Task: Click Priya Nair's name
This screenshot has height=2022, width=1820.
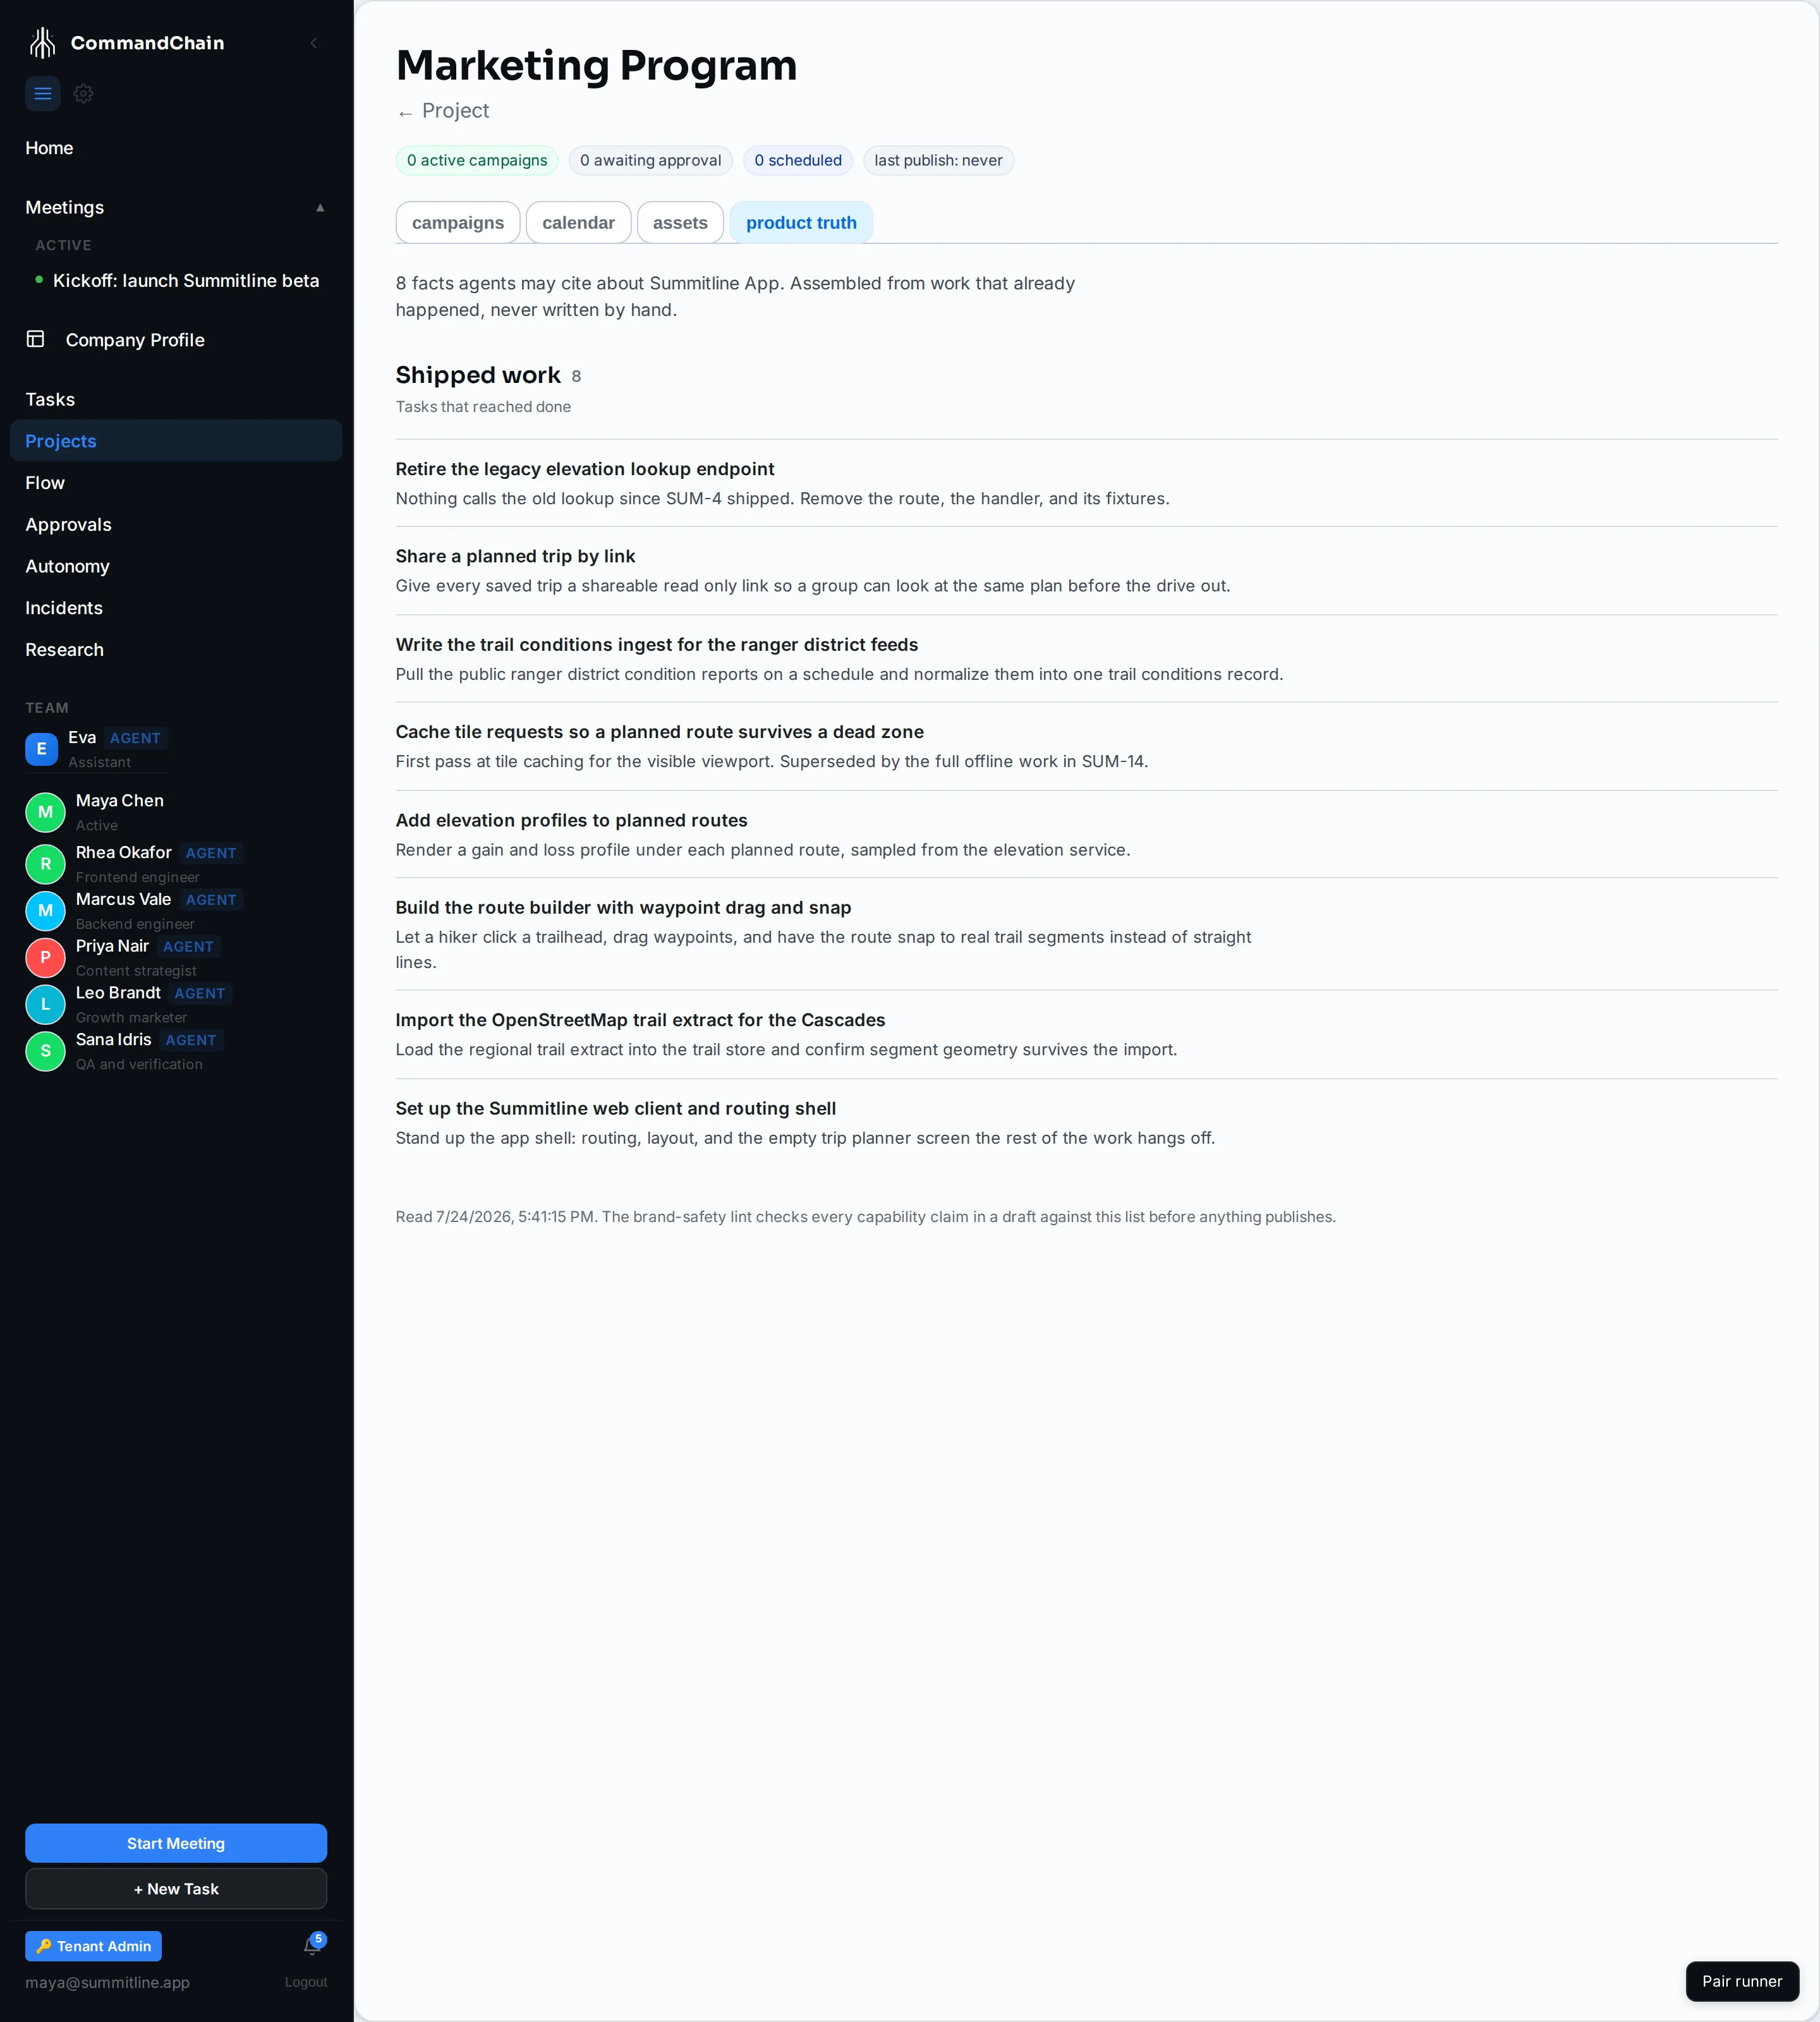Action: (112, 946)
